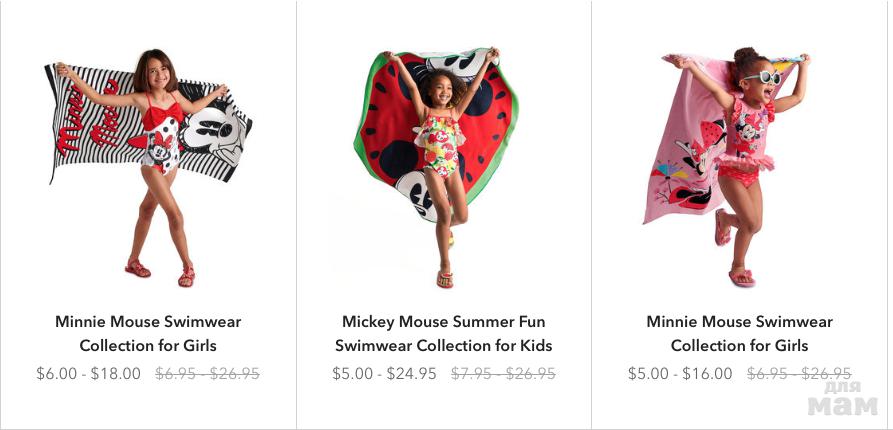Click the girl's white sunglasses
Image resolution: width=893 pixels, height=430 pixels.
tap(762, 77)
